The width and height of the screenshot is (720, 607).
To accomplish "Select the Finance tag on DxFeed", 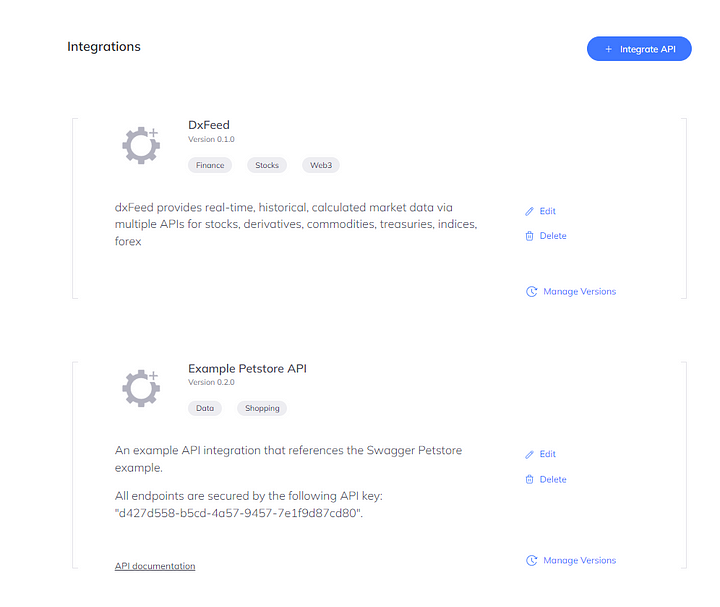I will click(x=210, y=165).
